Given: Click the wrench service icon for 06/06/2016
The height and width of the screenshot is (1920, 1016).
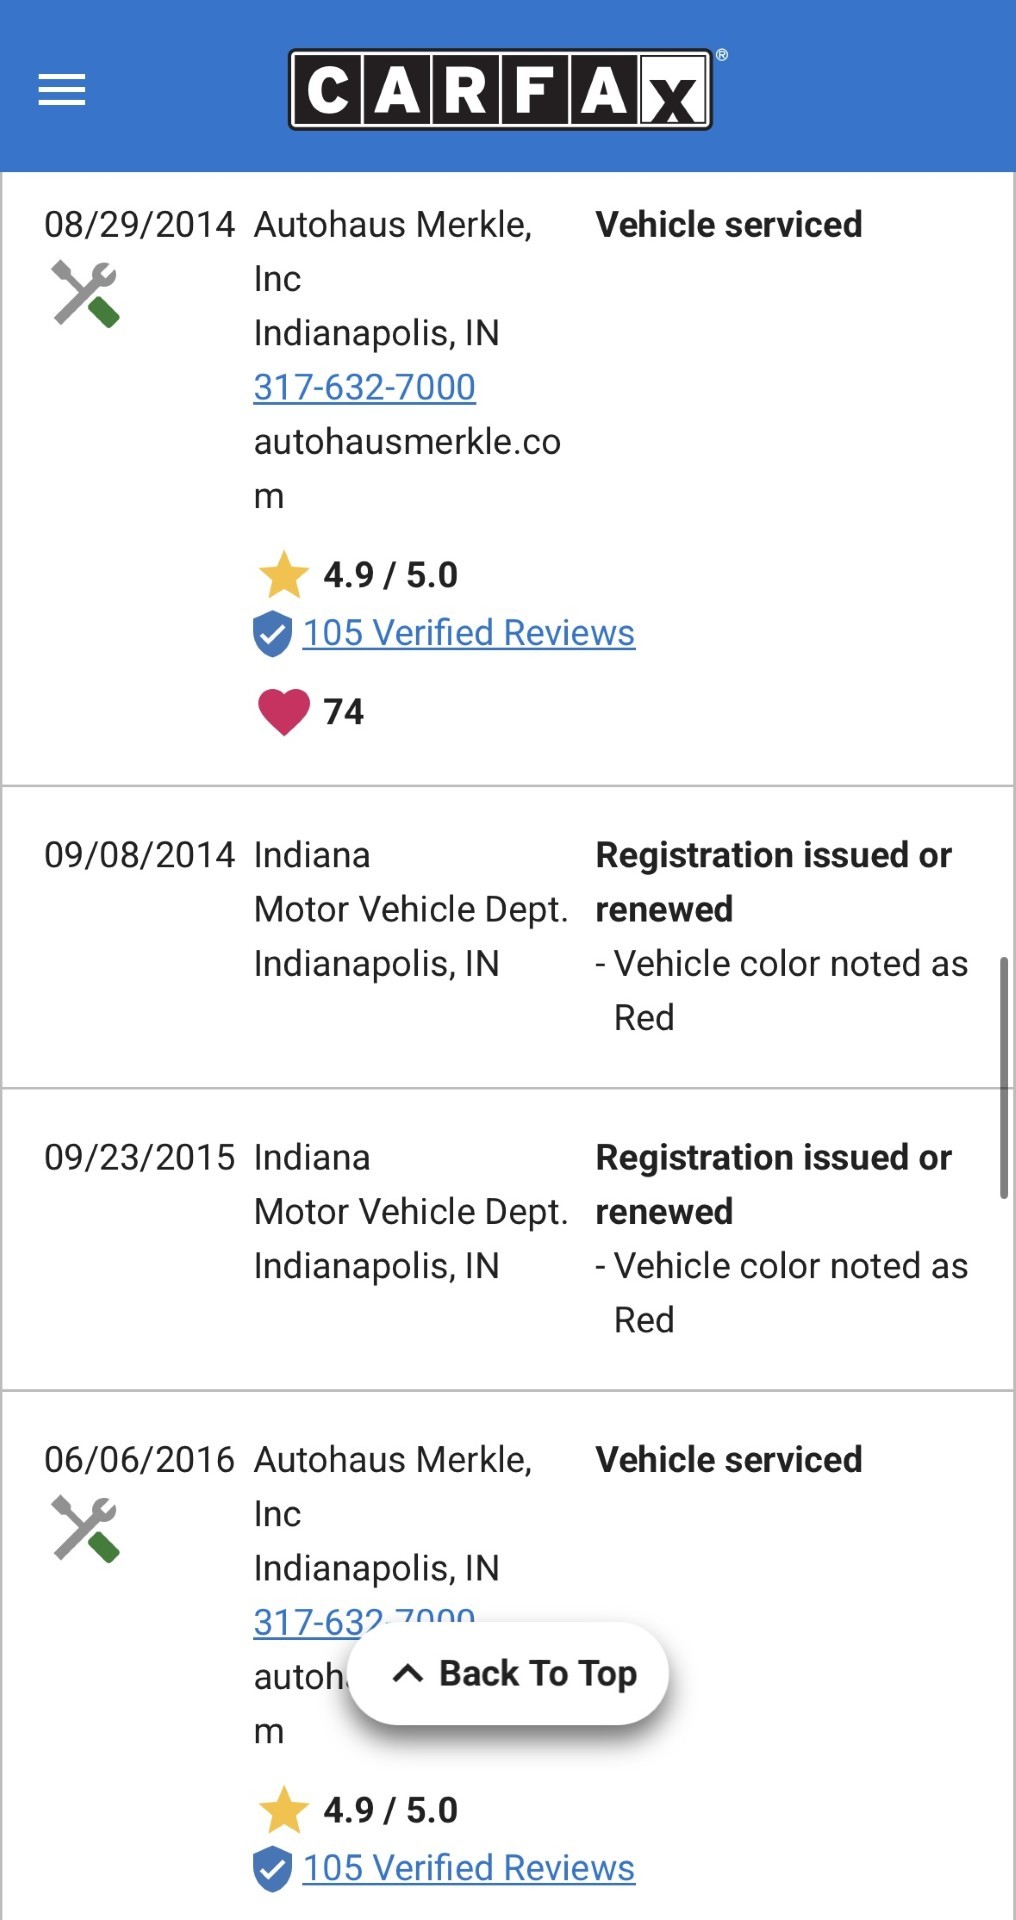Looking at the screenshot, I should (85, 1528).
